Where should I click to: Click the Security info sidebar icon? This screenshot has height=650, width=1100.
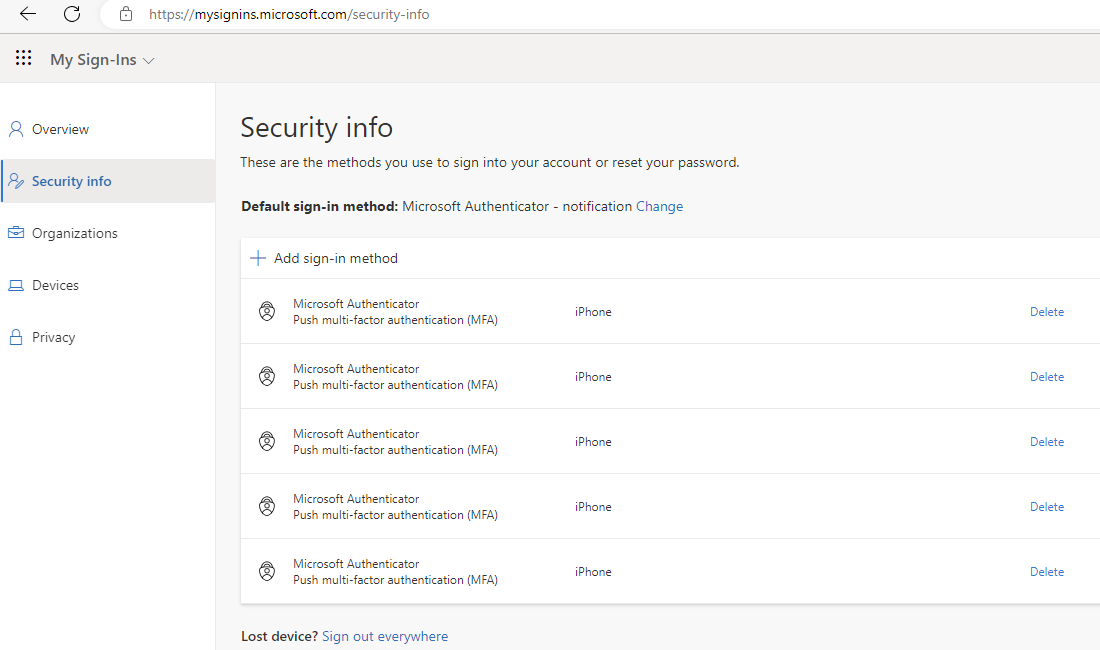15,181
